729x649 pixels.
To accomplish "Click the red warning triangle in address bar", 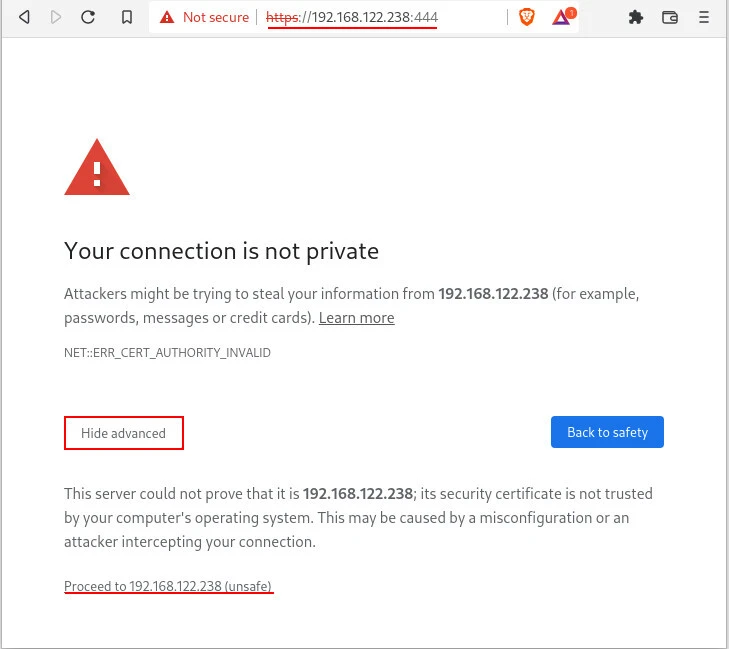I will click(x=166, y=17).
